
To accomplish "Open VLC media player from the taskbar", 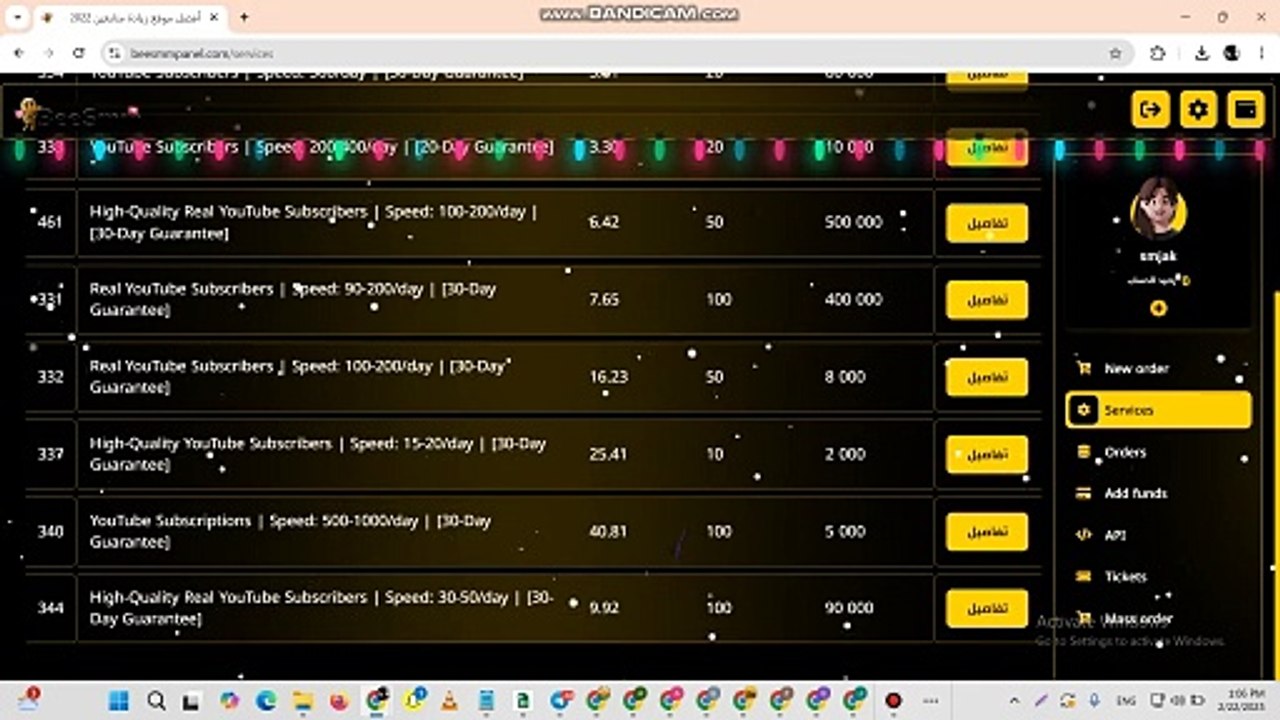I will 449,700.
